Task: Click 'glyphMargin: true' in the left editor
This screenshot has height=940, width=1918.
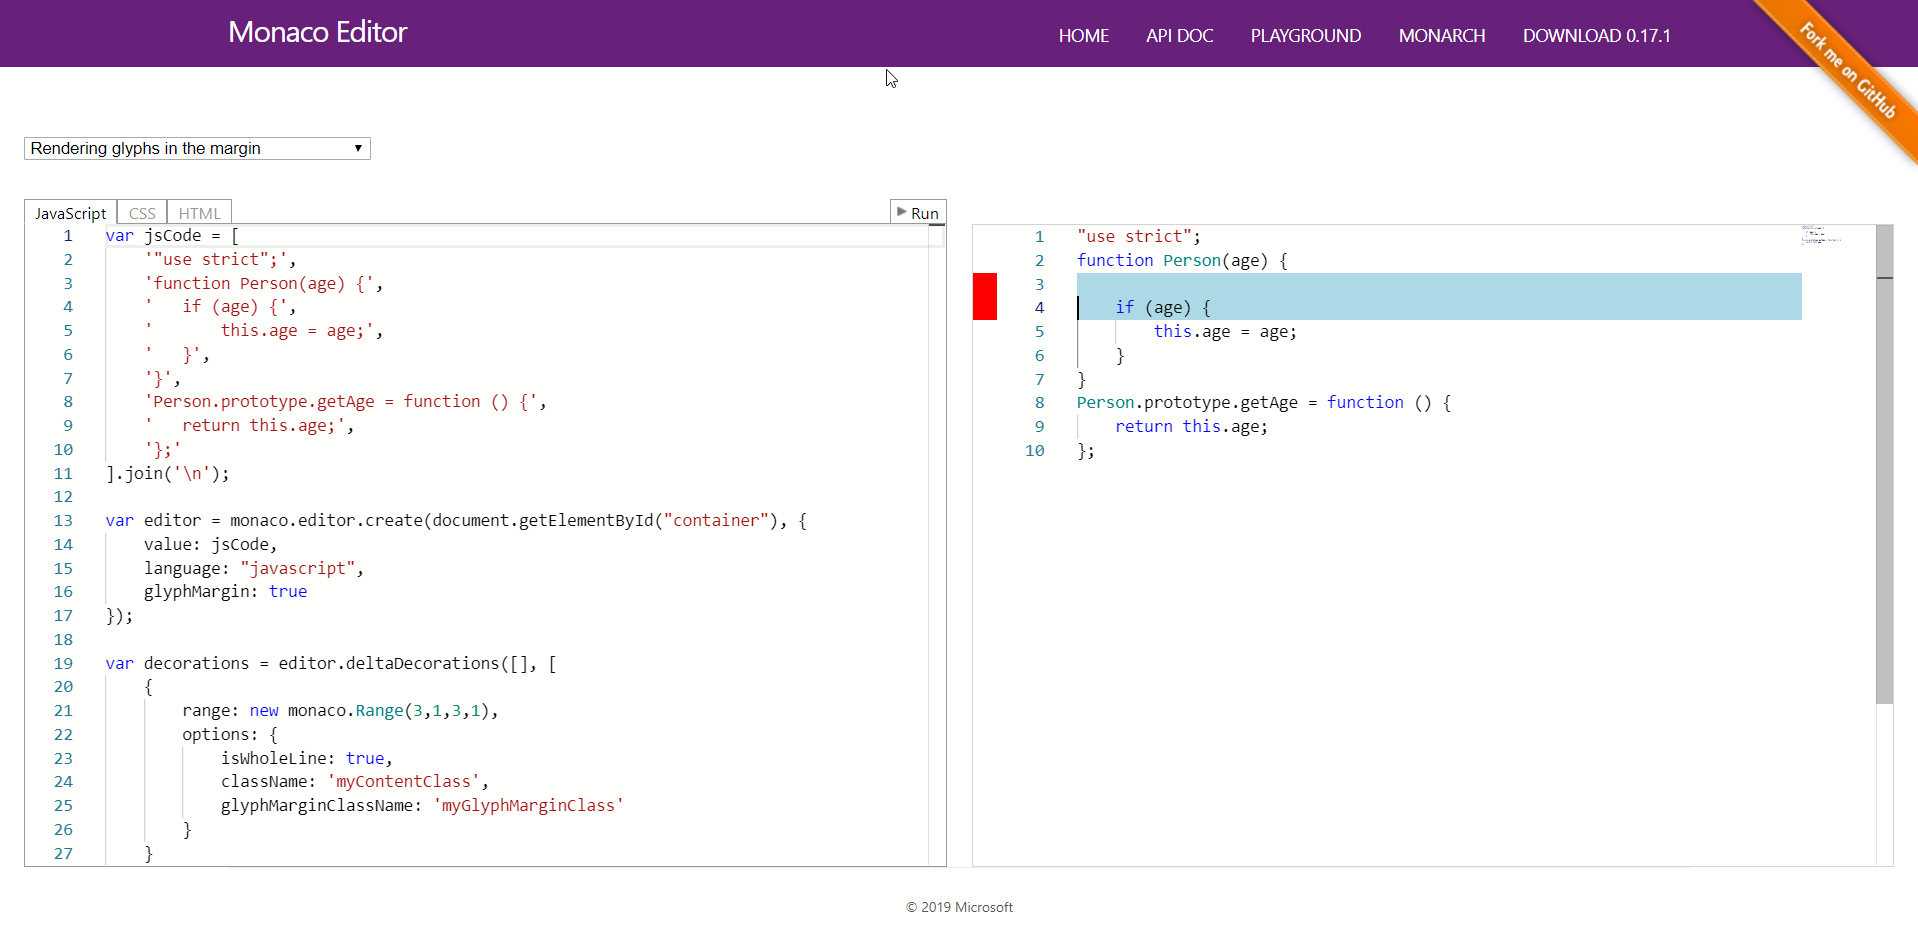Action: coord(225,592)
